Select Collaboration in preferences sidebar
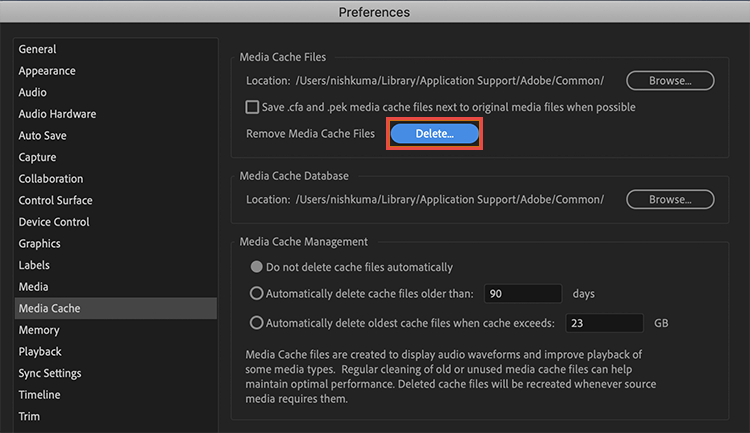The height and width of the screenshot is (433, 750). point(51,179)
